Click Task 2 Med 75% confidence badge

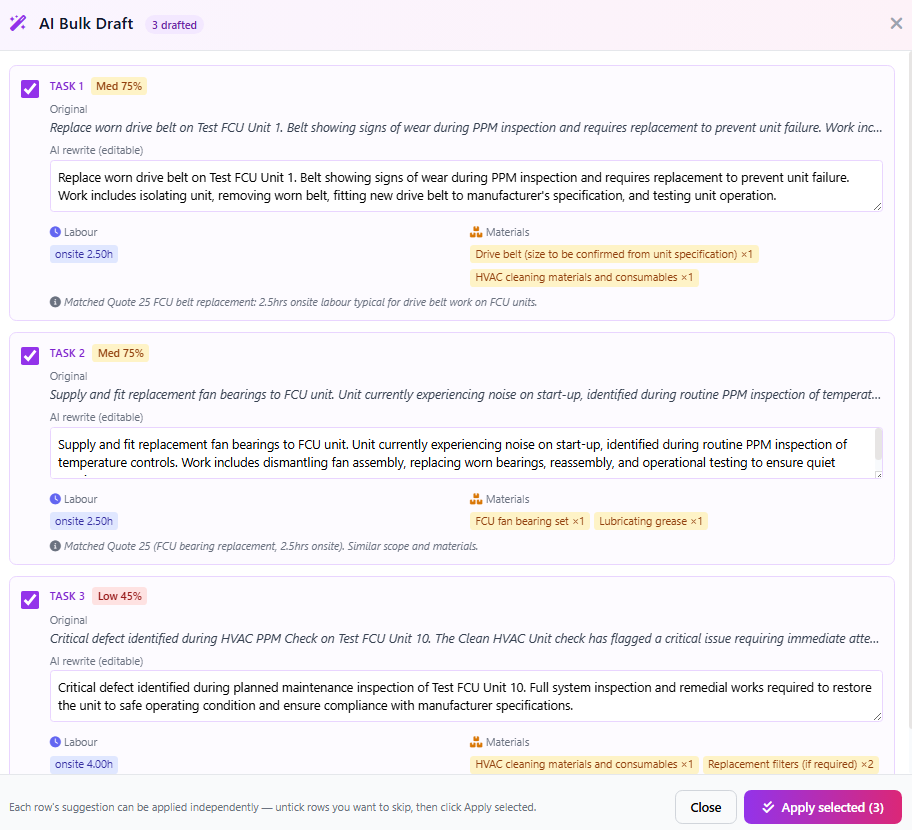coord(120,353)
